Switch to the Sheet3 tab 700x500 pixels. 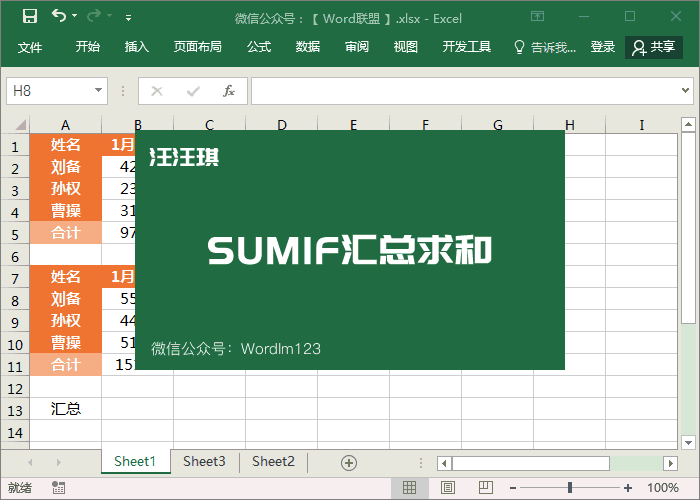(204, 461)
